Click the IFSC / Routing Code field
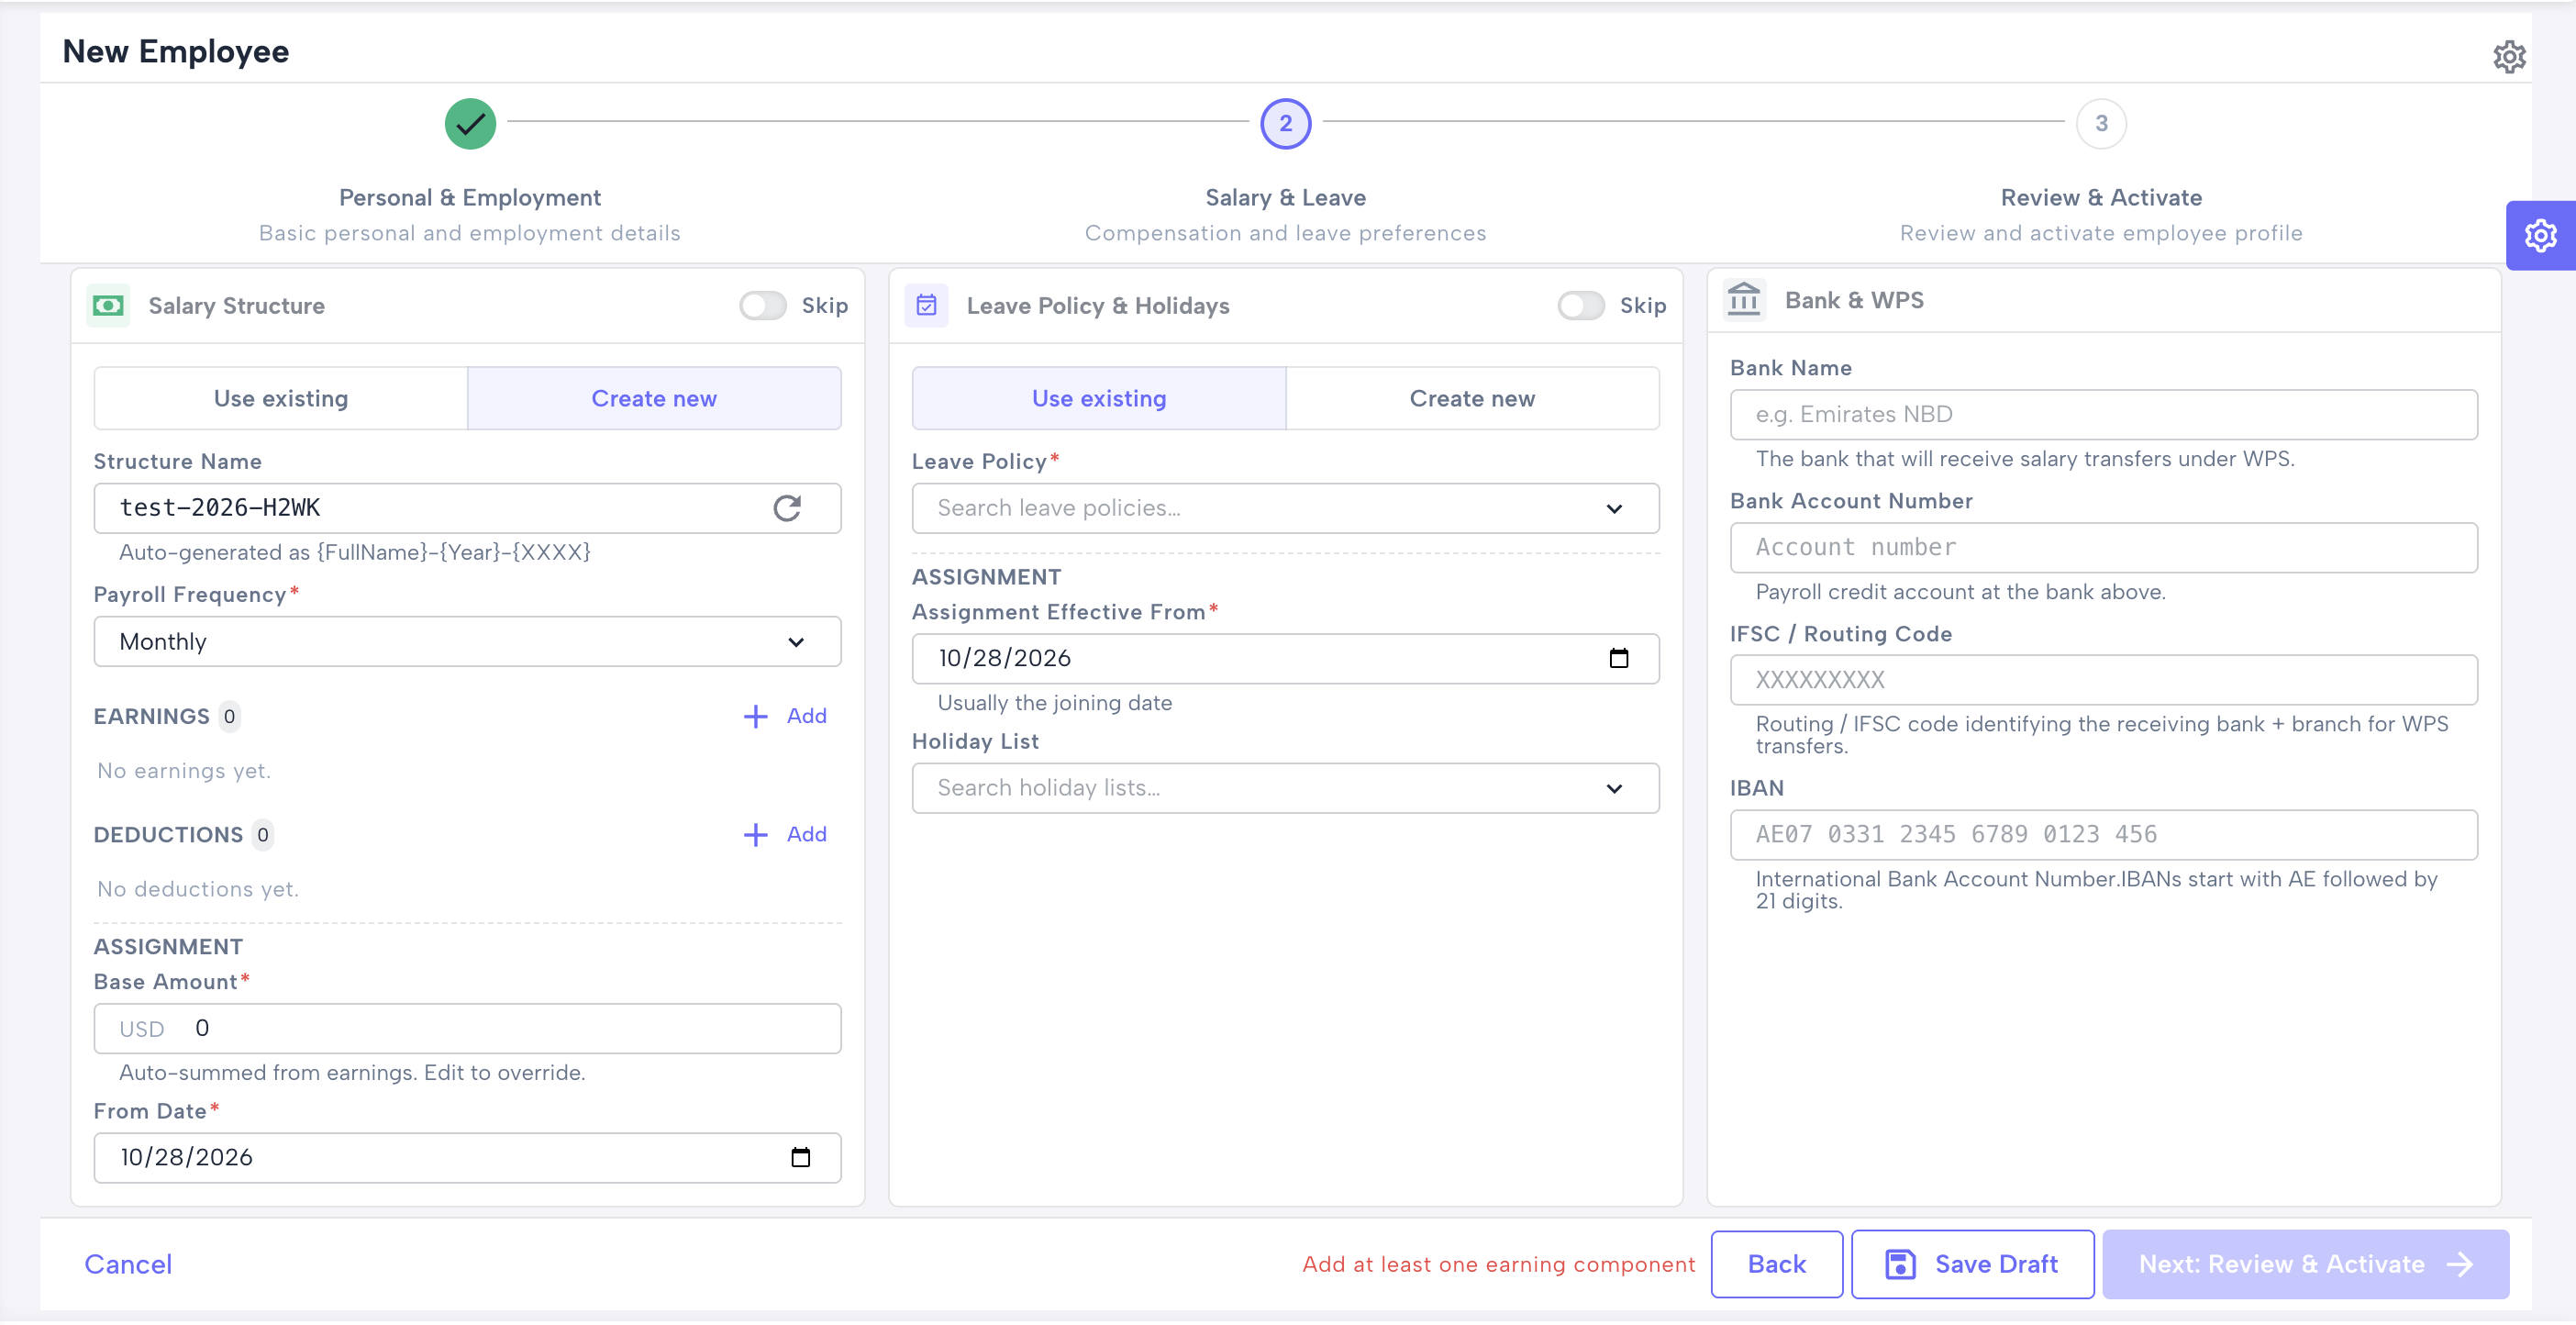Viewport: 2576px width, 1325px height. 2103,680
